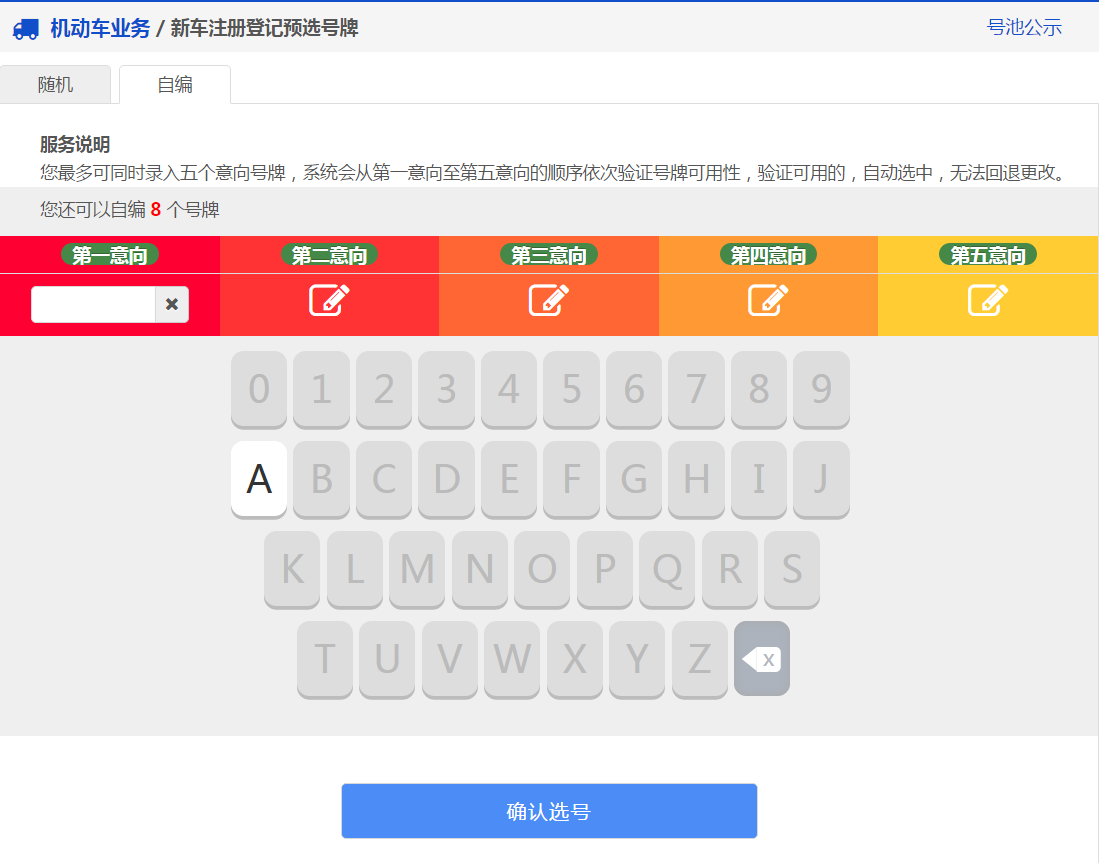1100x863 pixels.
Task: Select letter A on the plate keyboard
Action: pyautogui.click(x=258, y=480)
